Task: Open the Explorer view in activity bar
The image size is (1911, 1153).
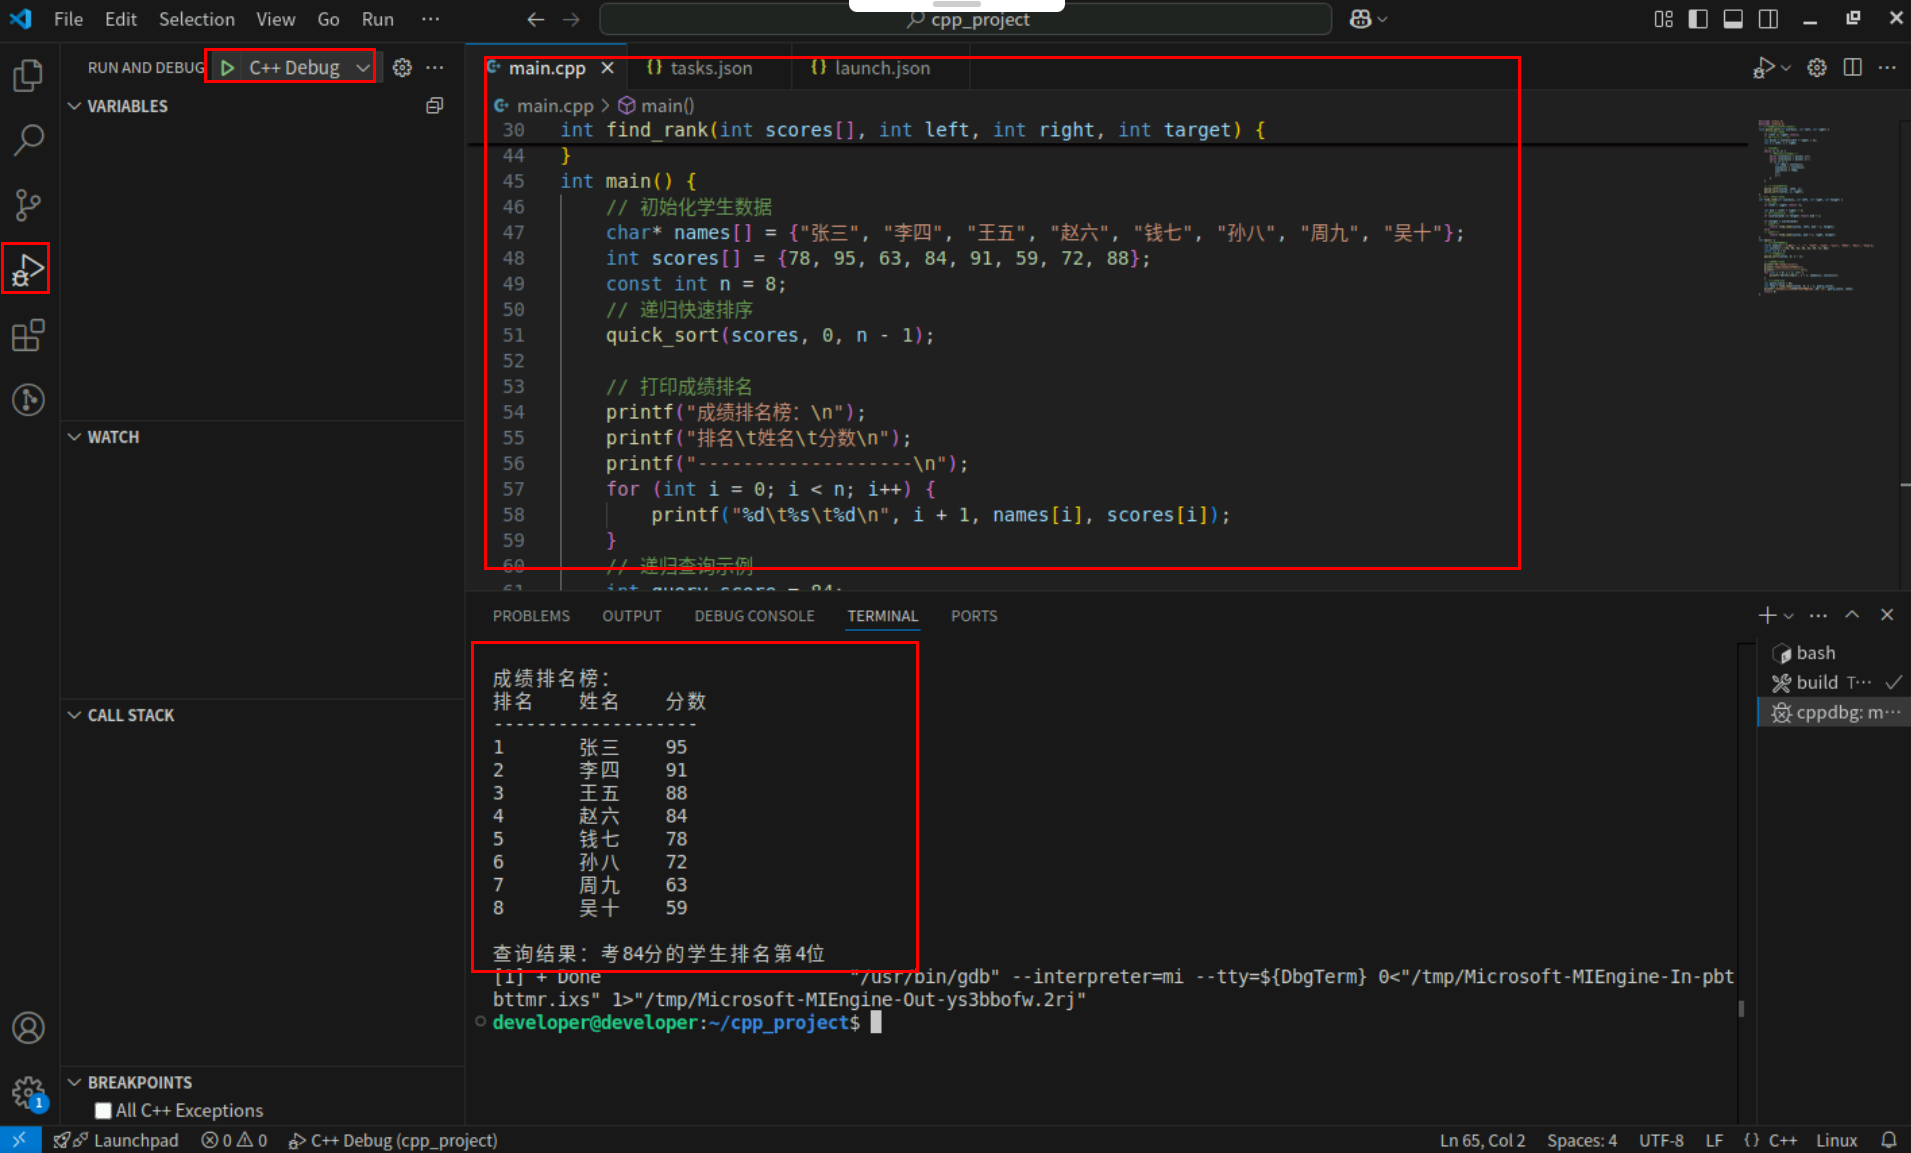Action: coord(28,76)
